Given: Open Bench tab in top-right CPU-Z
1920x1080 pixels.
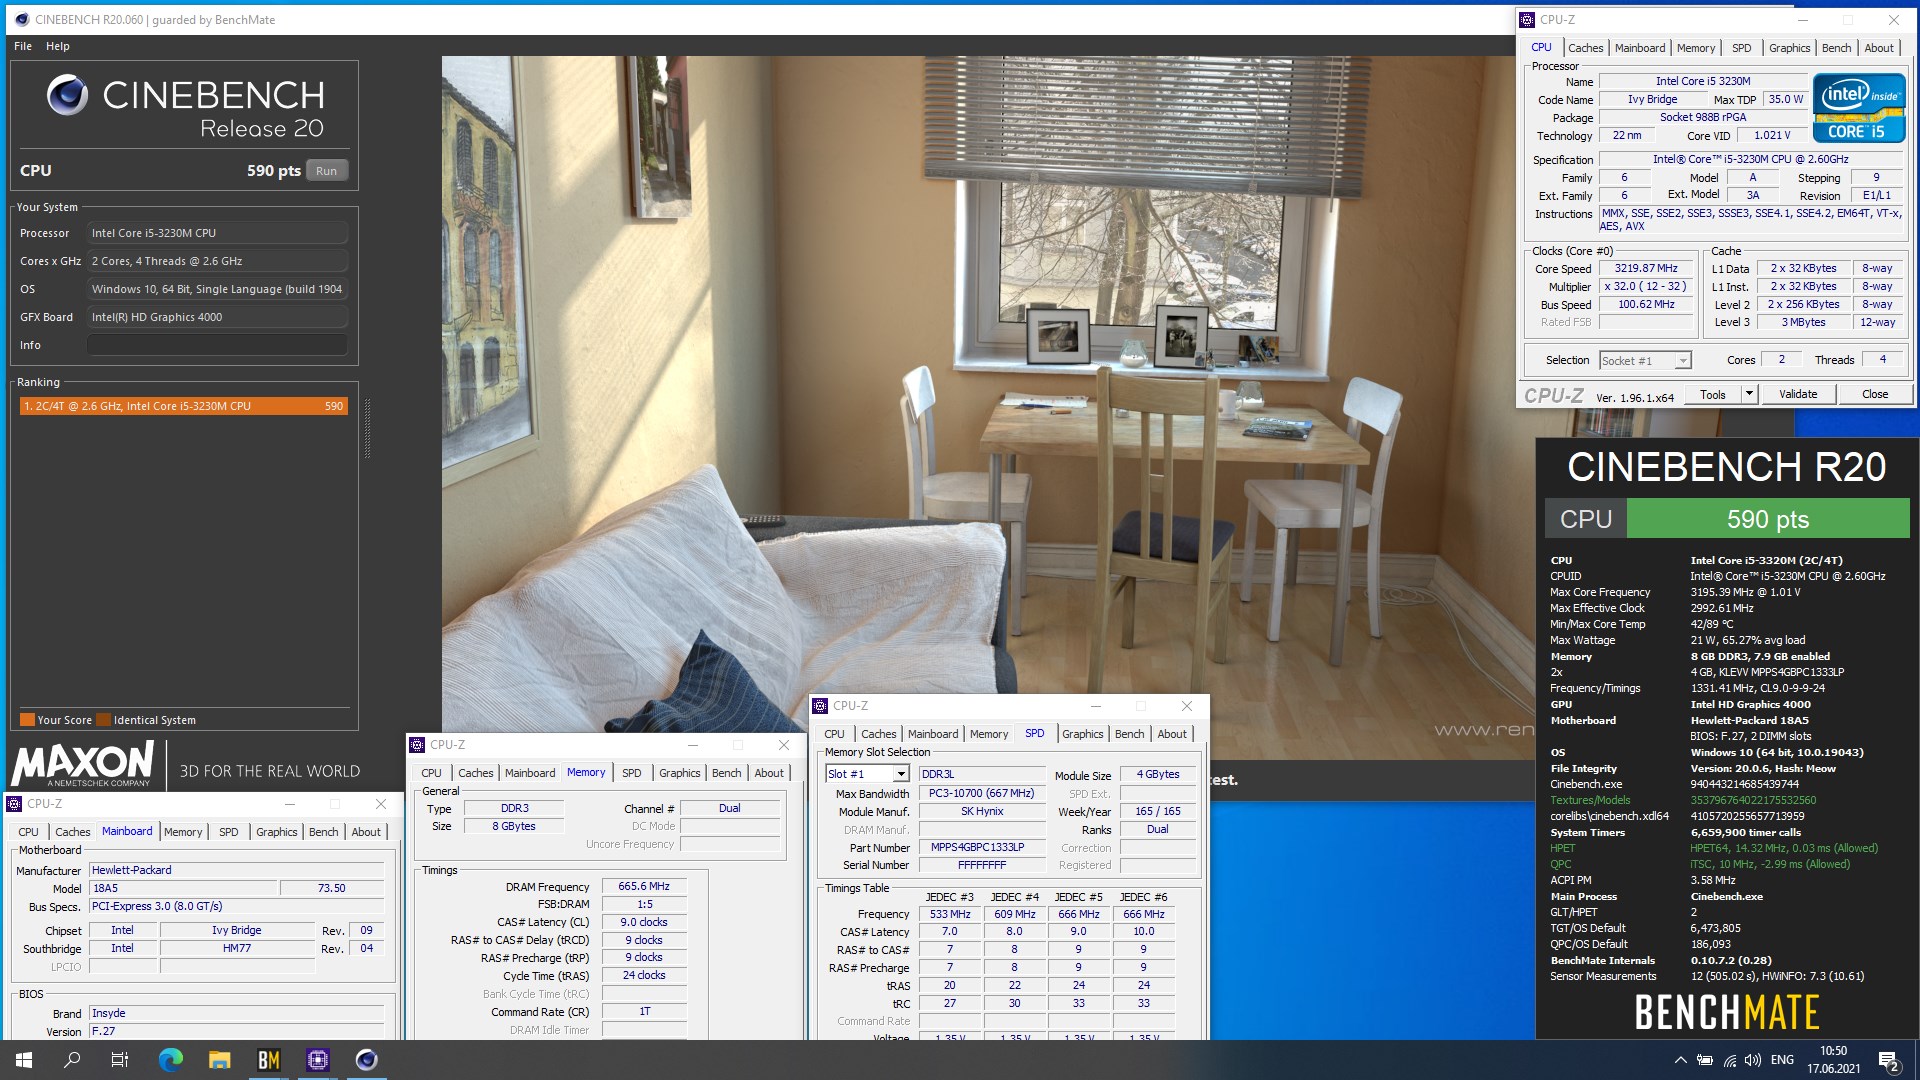Looking at the screenshot, I should point(1836,48).
